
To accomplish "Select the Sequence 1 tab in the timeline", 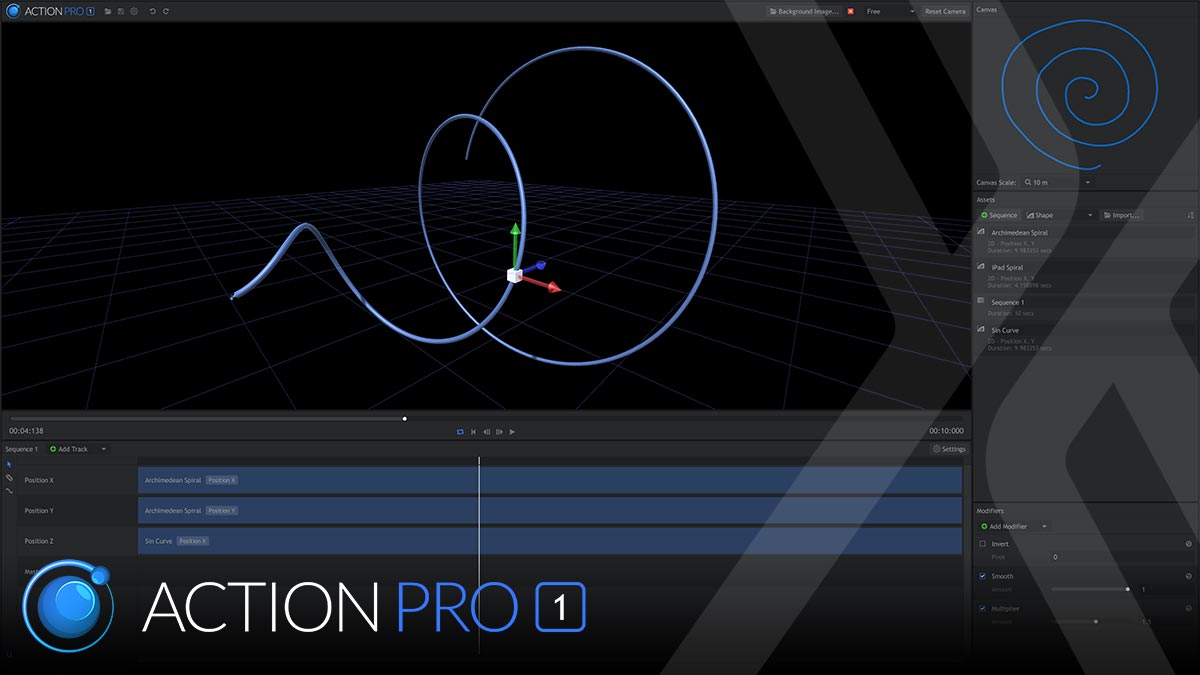I will (x=20, y=449).
